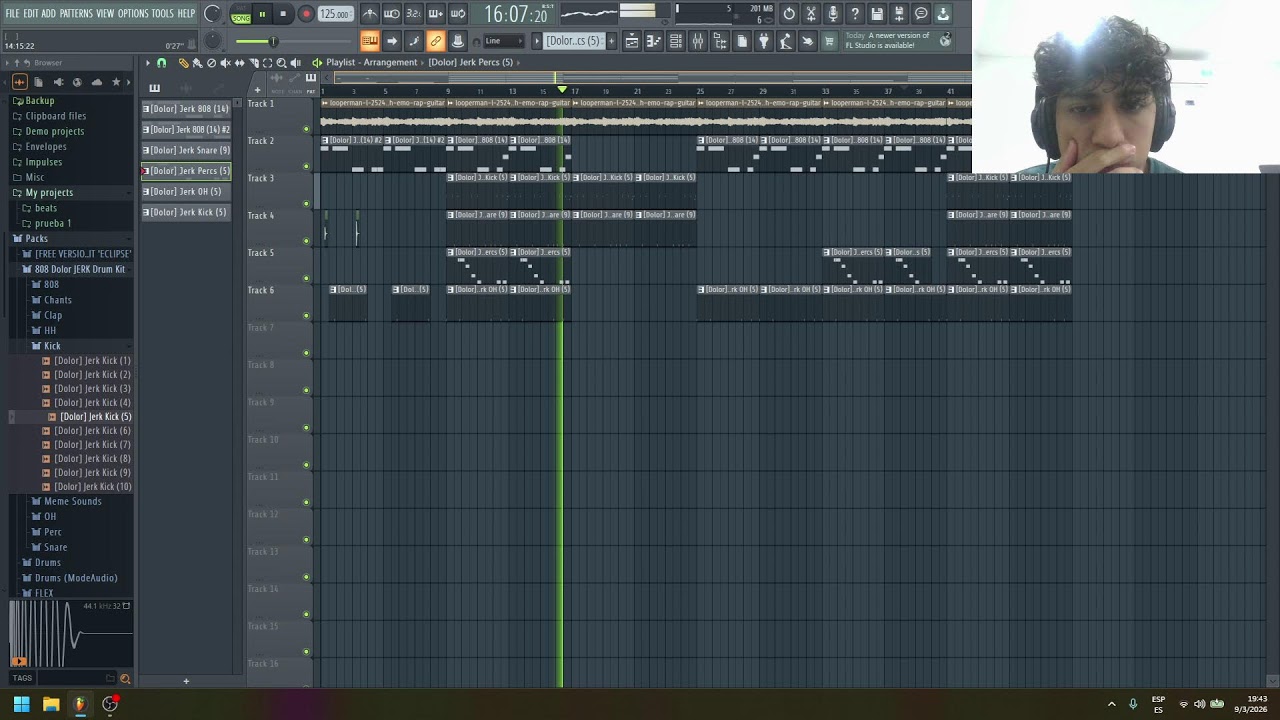Open the Channel rack
Screen dimensions: 1280x720
tap(675, 41)
